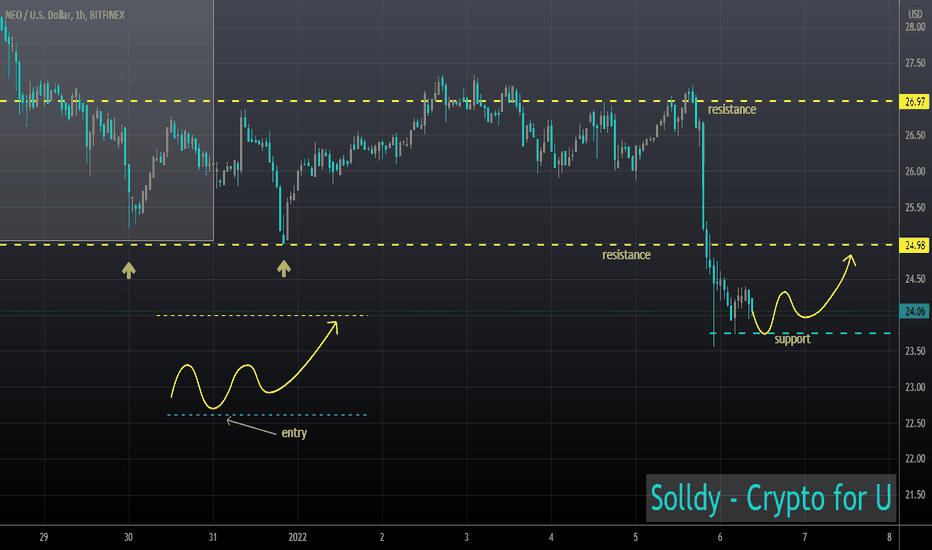Open the USD currency selector on price axis
The width and height of the screenshot is (932, 550).
point(915,14)
